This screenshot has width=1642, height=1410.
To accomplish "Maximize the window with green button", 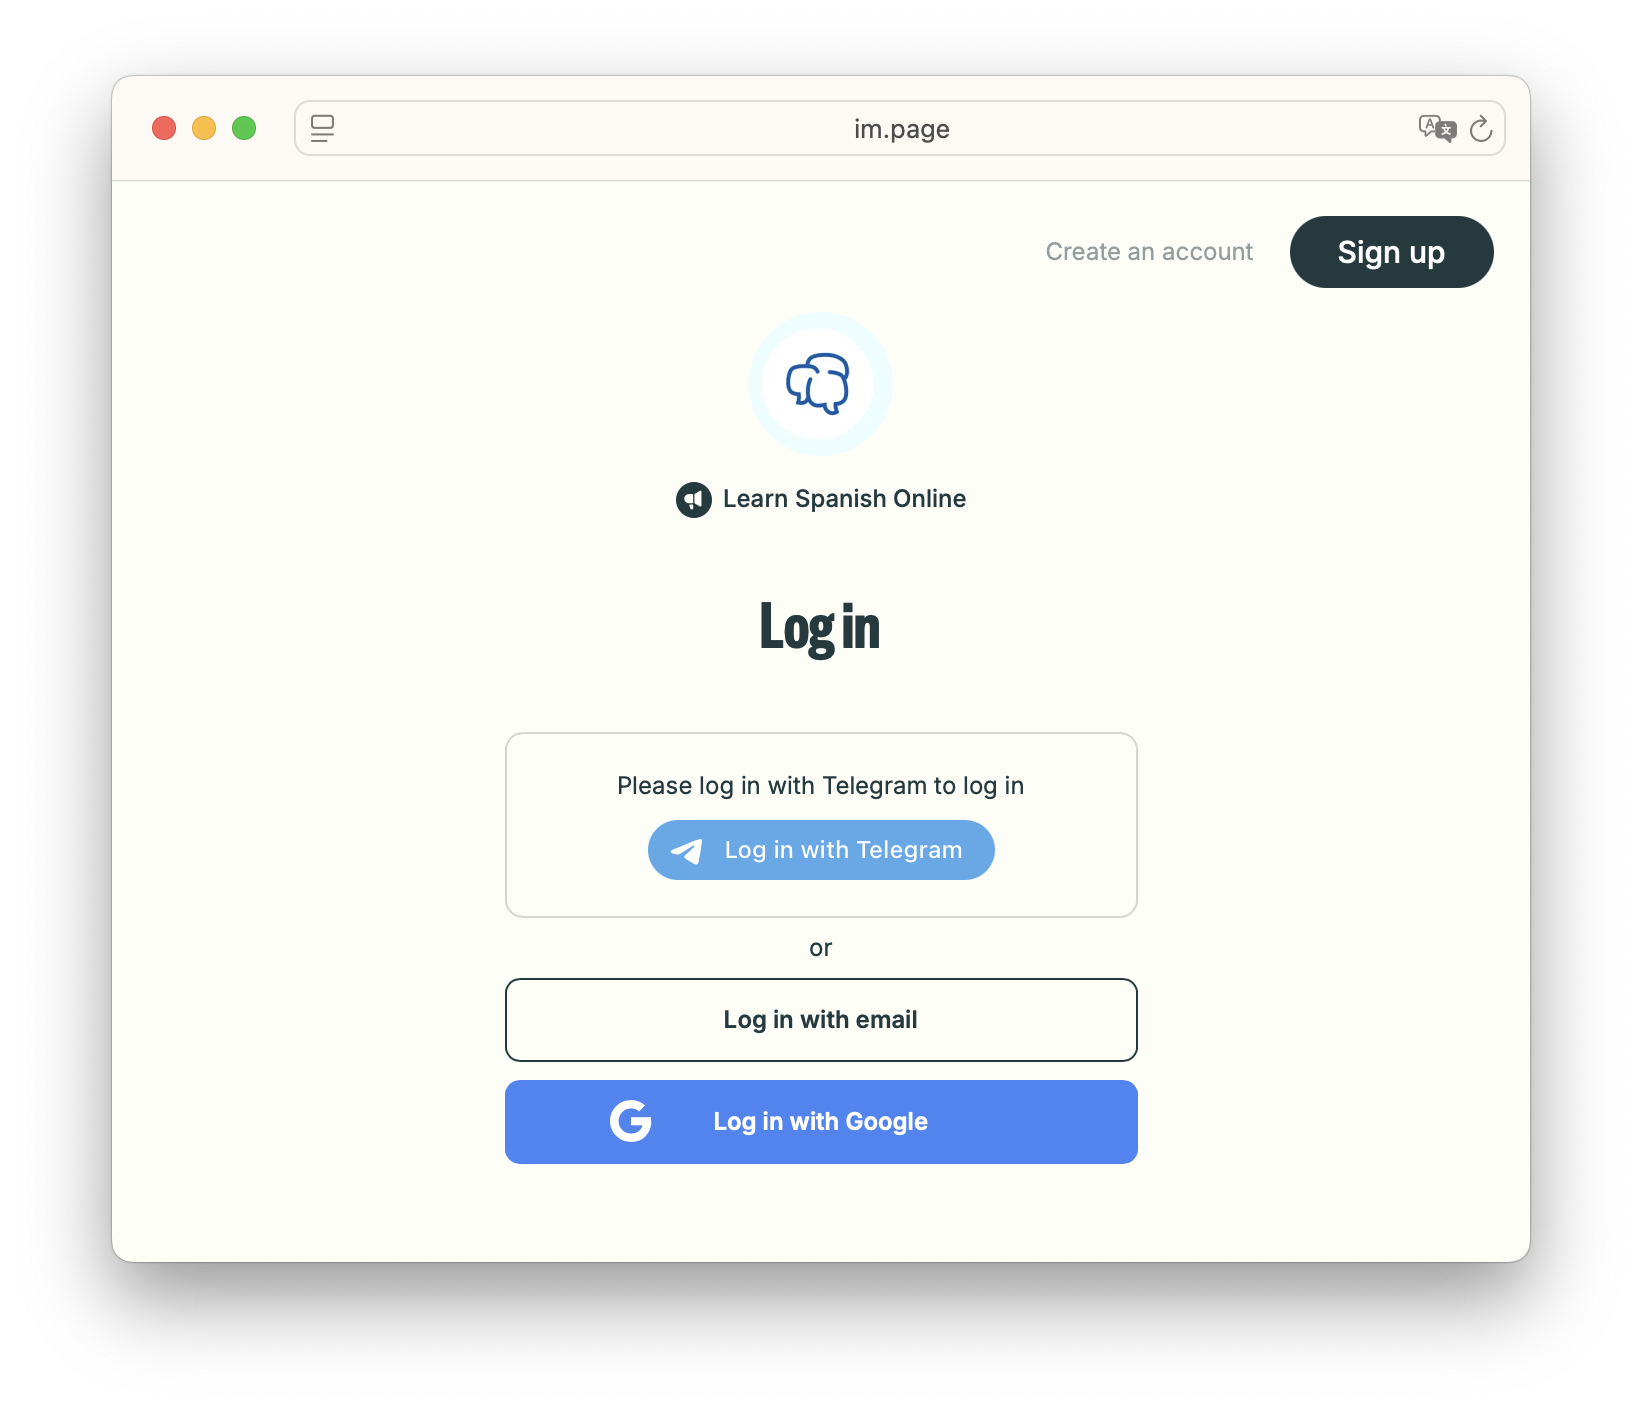I will coord(244,129).
